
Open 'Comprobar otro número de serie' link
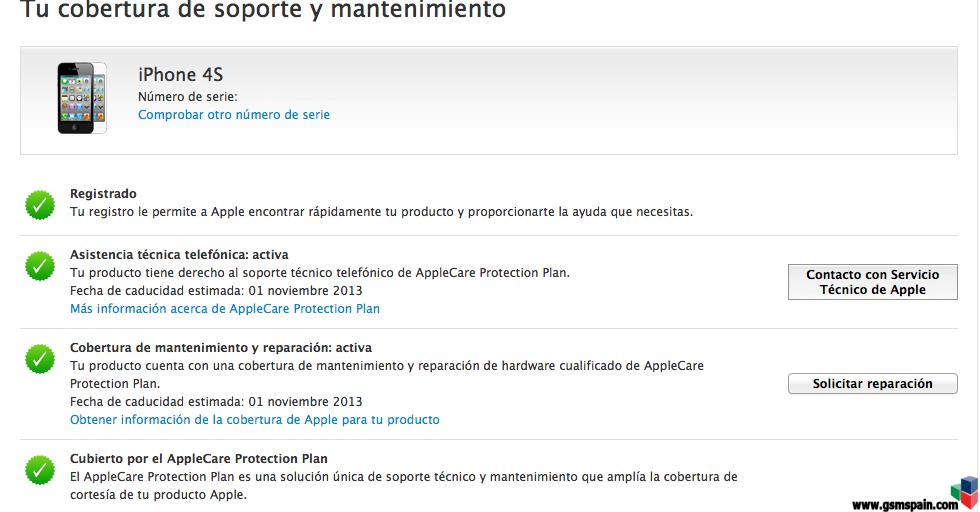234,115
